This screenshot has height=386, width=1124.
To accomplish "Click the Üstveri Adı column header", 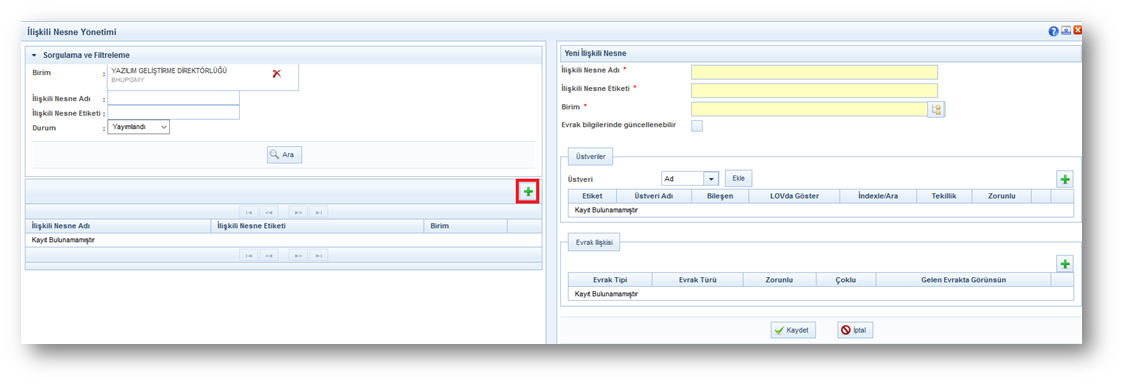I will tap(653, 196).
